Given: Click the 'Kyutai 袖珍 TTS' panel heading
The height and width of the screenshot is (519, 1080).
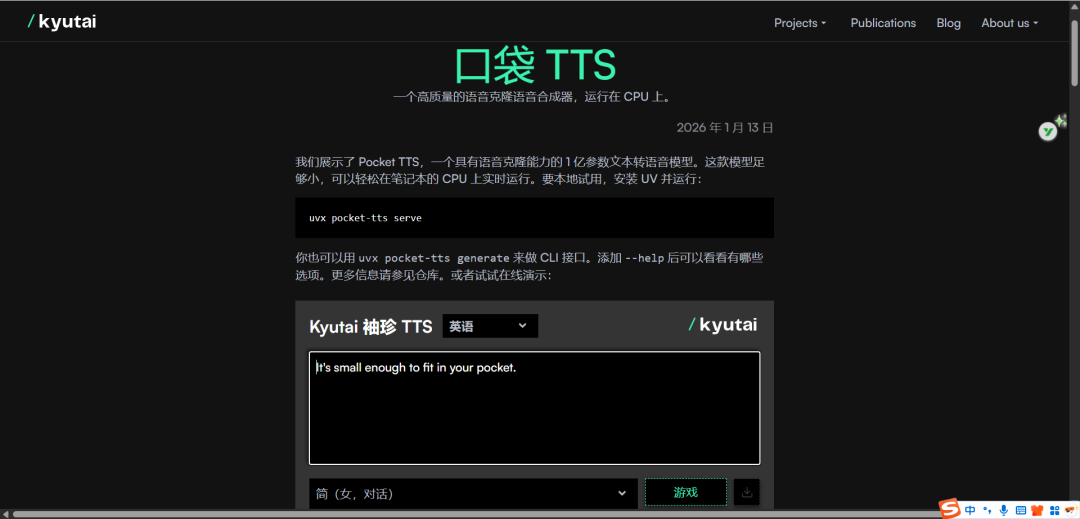Looking at the screenshot, I should [x=371, y=326].
